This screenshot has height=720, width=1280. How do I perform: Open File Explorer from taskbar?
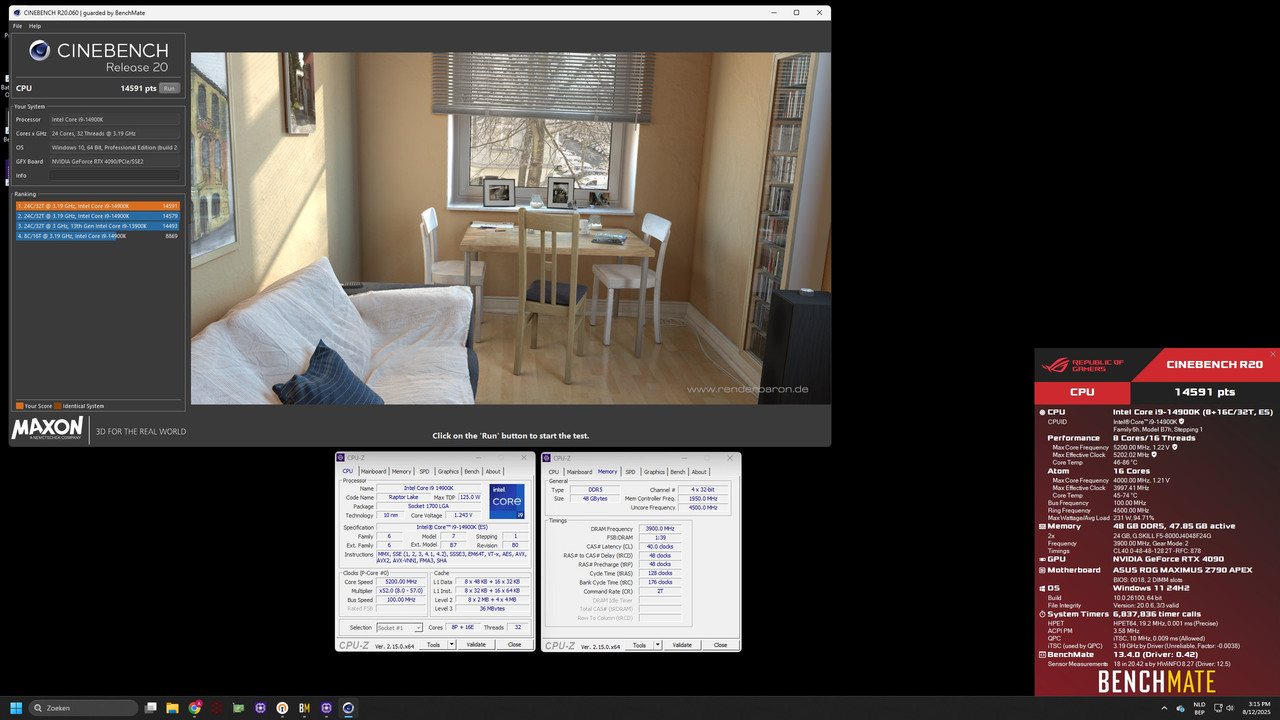[172, 708]
